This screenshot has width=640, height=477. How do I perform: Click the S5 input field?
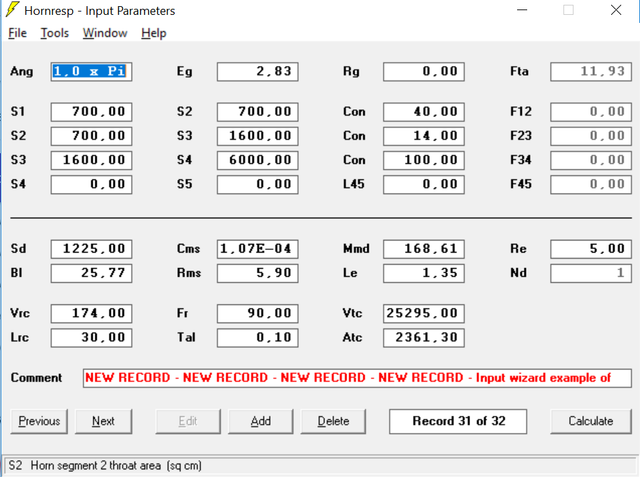pyautogui.click(x=258, y=184)
